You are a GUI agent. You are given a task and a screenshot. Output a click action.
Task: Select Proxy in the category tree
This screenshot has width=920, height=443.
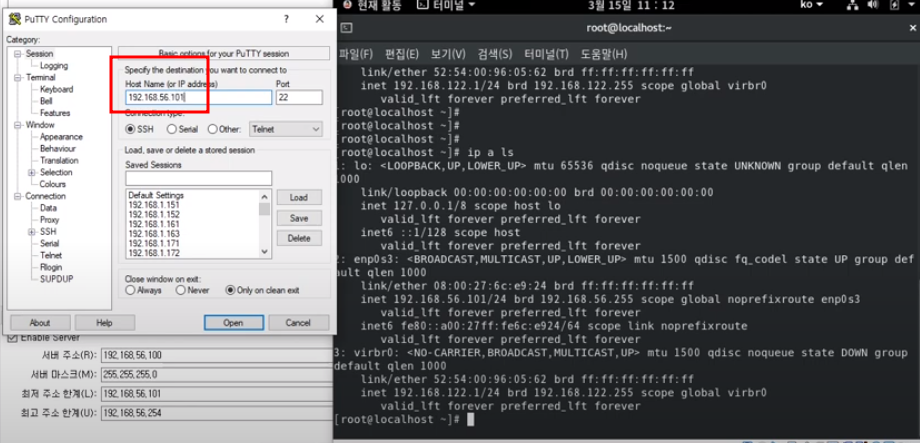point(49,219)
